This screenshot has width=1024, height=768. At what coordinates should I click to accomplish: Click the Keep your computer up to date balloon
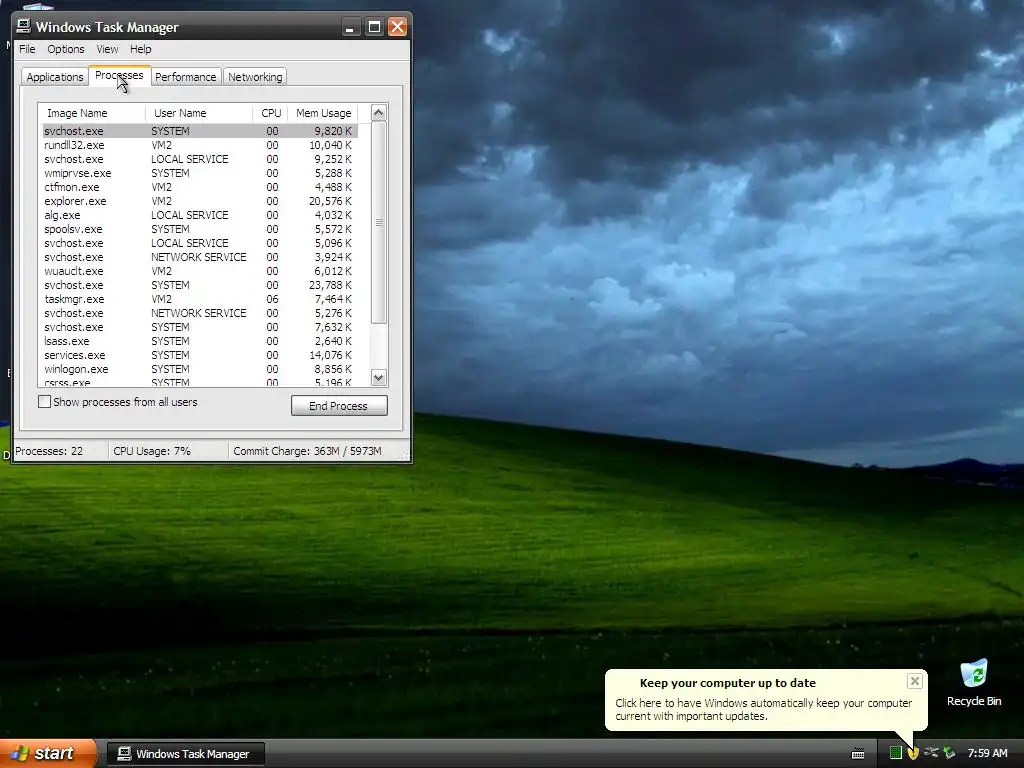(765, 699)
